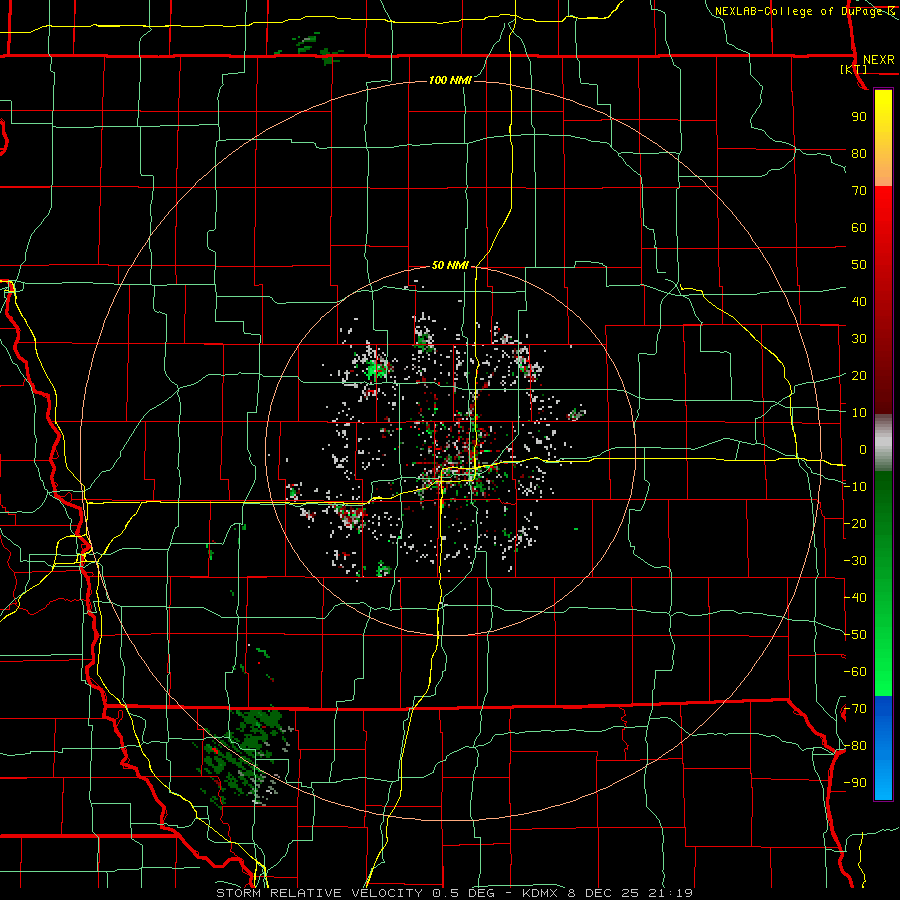Select the -30 value on velocity scale
This screenshot has width=900, height=900.
click(855, 561)
